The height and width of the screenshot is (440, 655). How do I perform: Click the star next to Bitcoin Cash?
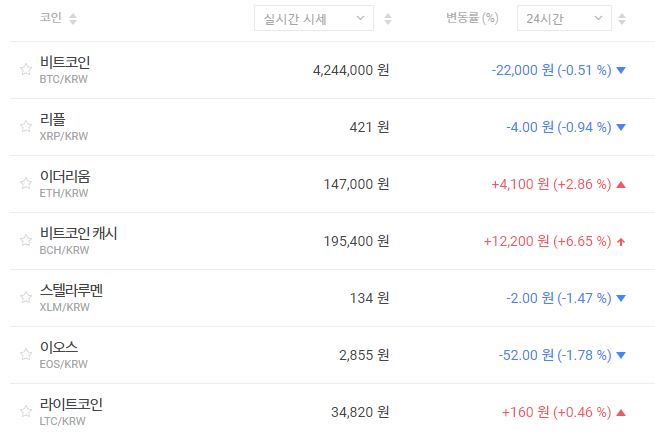(26, 241)
